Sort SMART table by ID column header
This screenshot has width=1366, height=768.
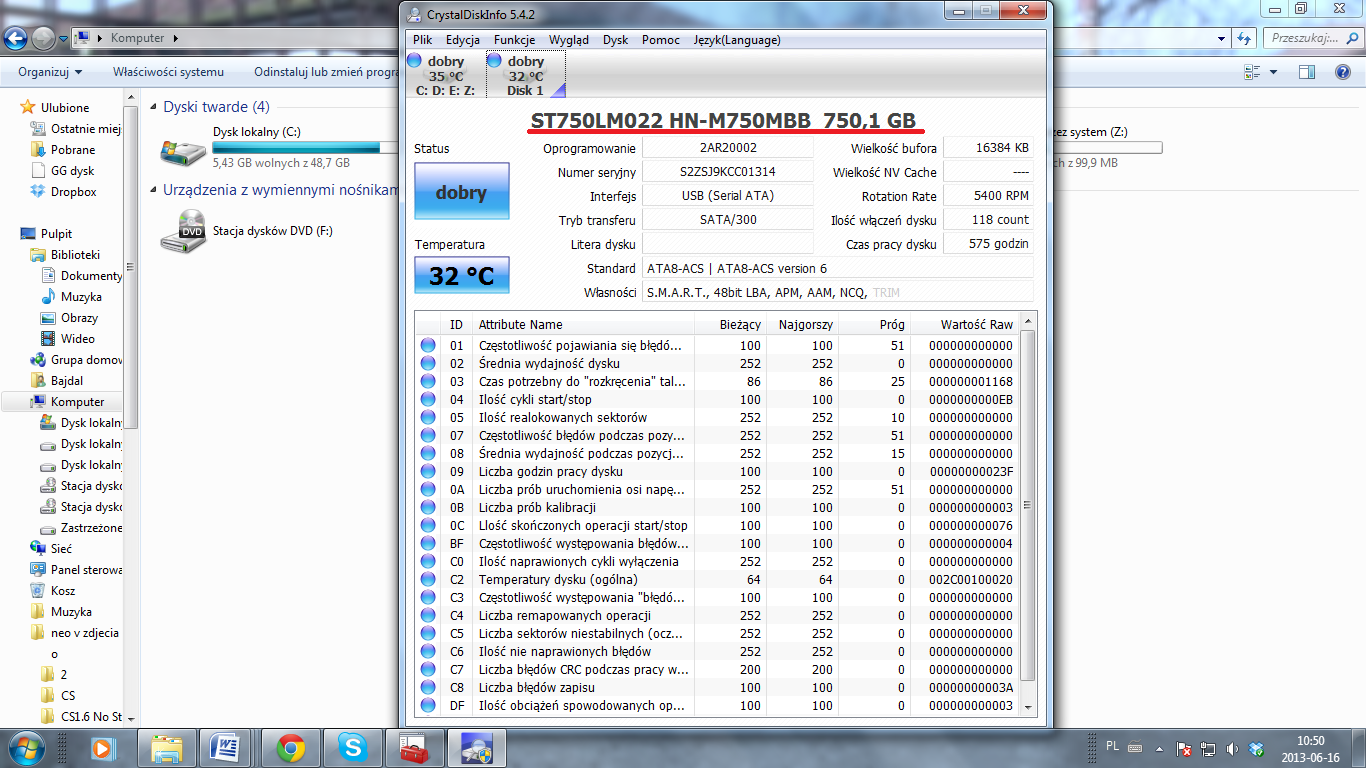(456, 324)
